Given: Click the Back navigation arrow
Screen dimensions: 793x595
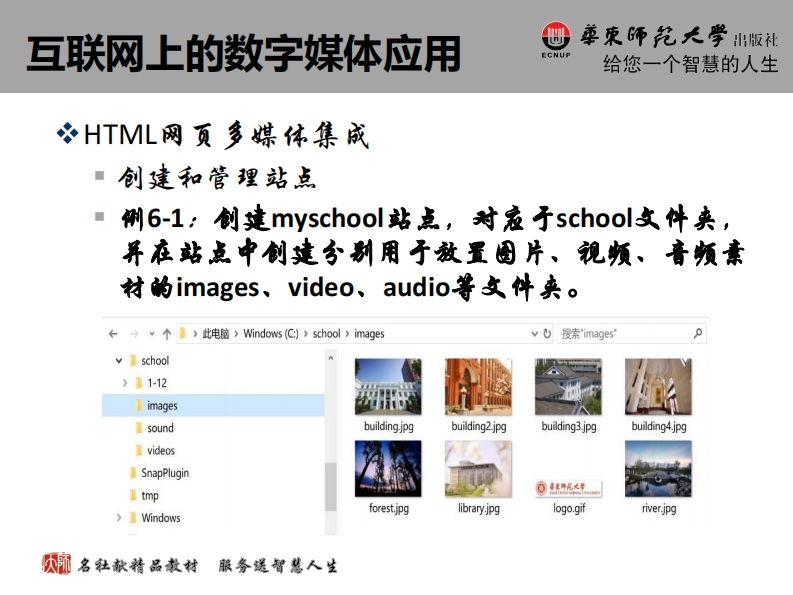Looking at the screenshot, I should (x=112, y=334).
